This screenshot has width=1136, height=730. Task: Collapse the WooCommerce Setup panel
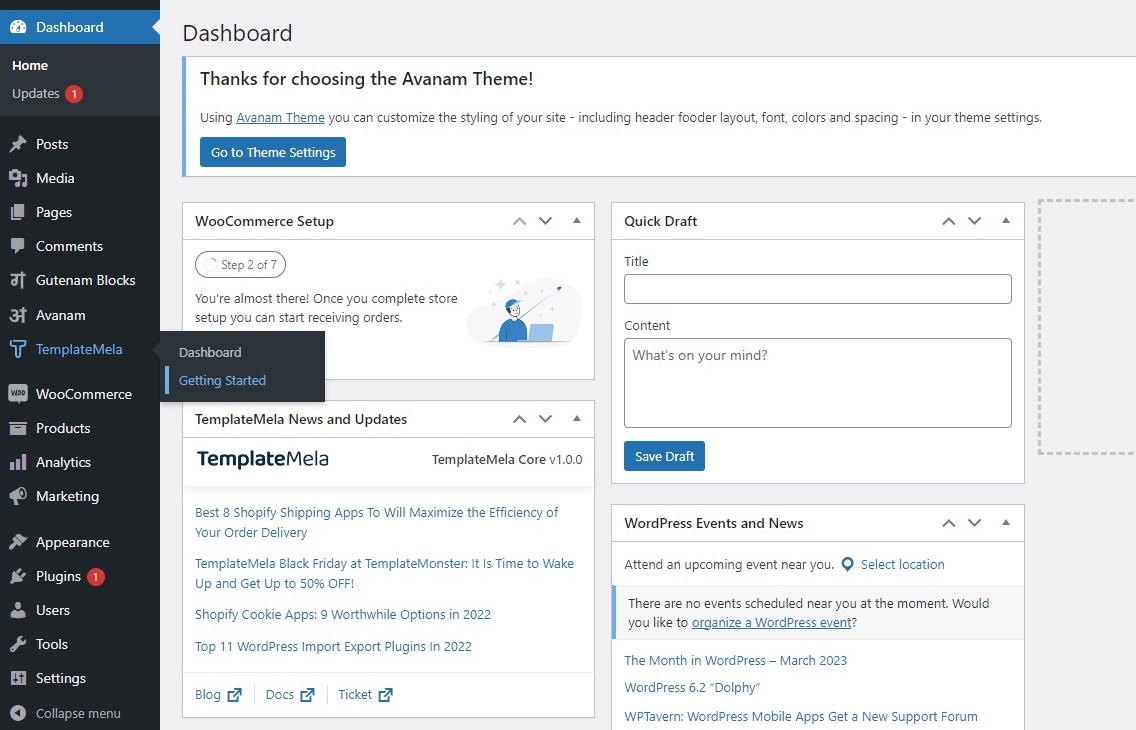pos(577,220)
